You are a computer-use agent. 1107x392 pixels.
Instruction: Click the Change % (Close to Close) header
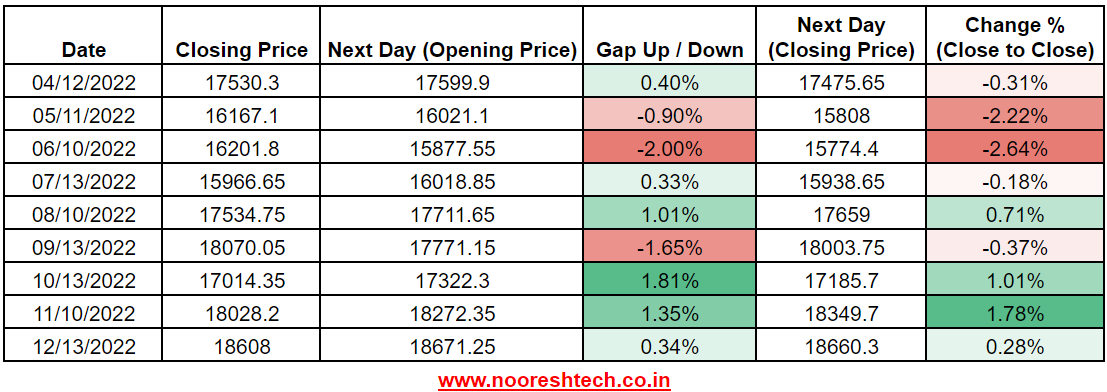pos(1017,38)
